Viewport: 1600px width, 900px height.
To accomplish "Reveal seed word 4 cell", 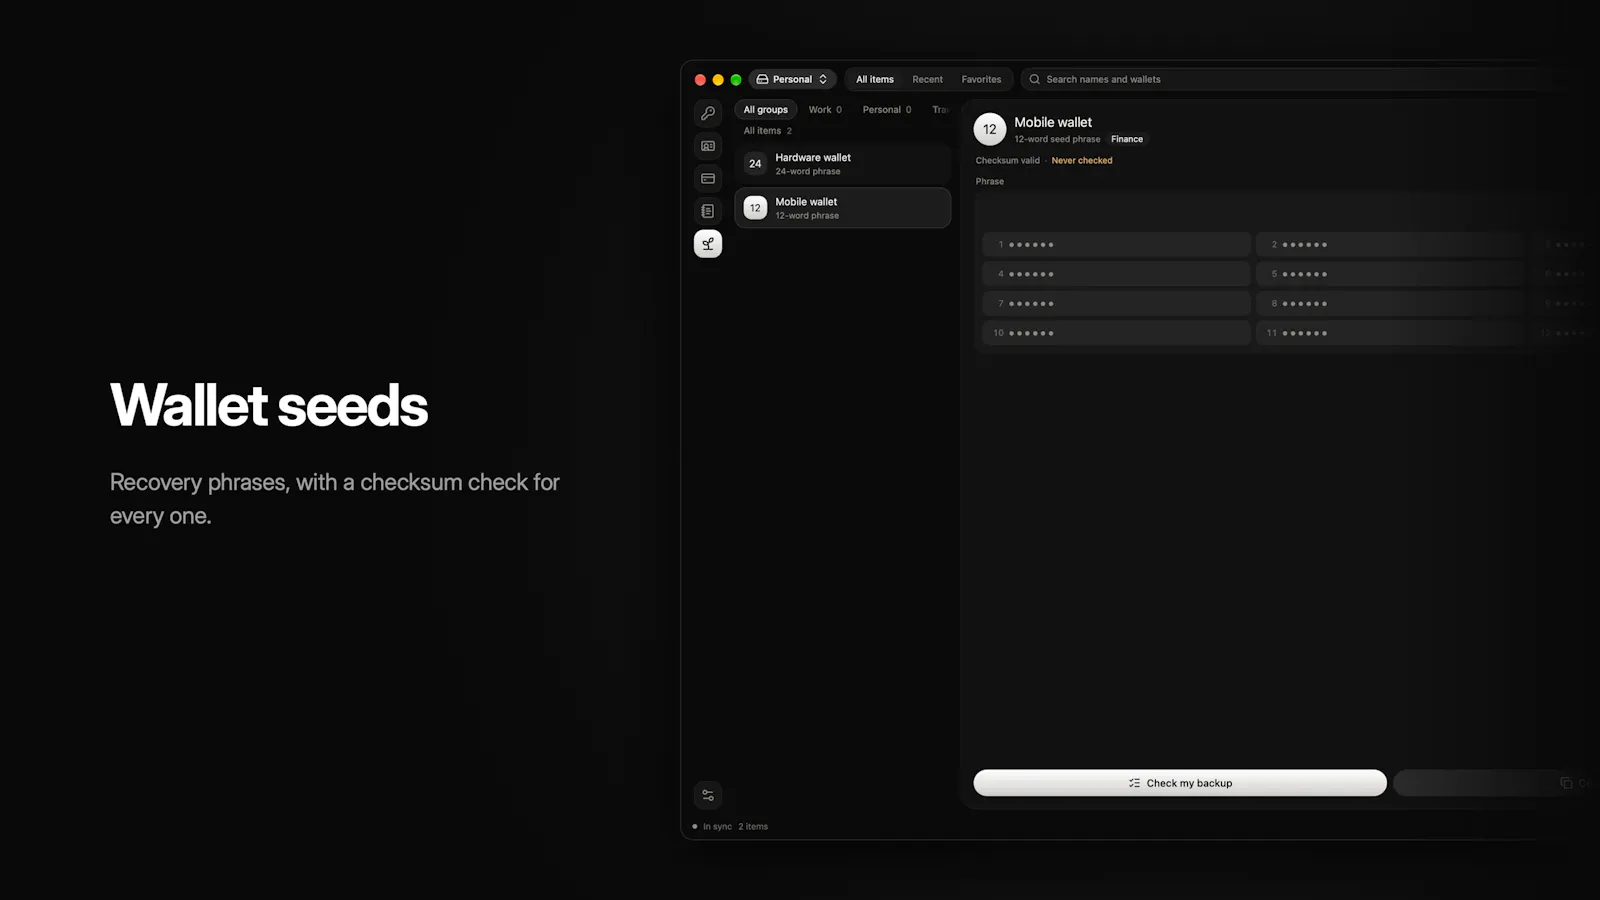I will tap(1116, 274).
